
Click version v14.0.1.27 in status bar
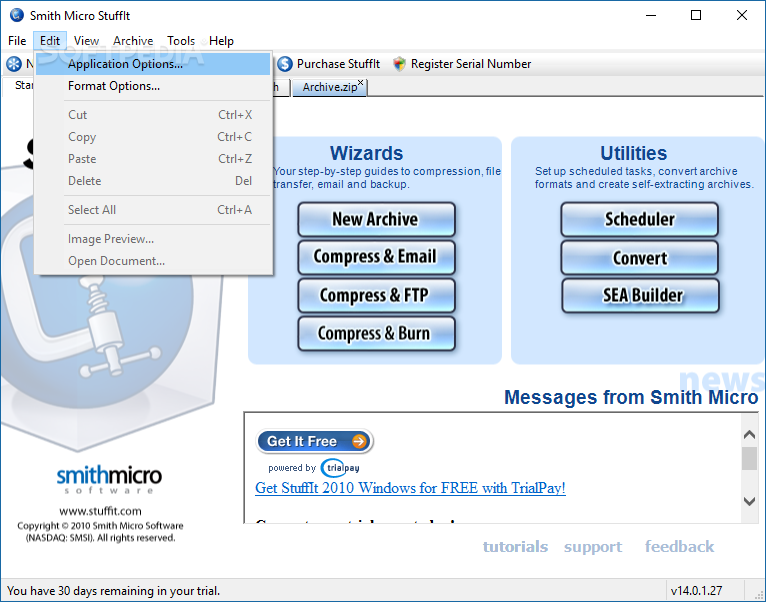[x=696, y=591]
